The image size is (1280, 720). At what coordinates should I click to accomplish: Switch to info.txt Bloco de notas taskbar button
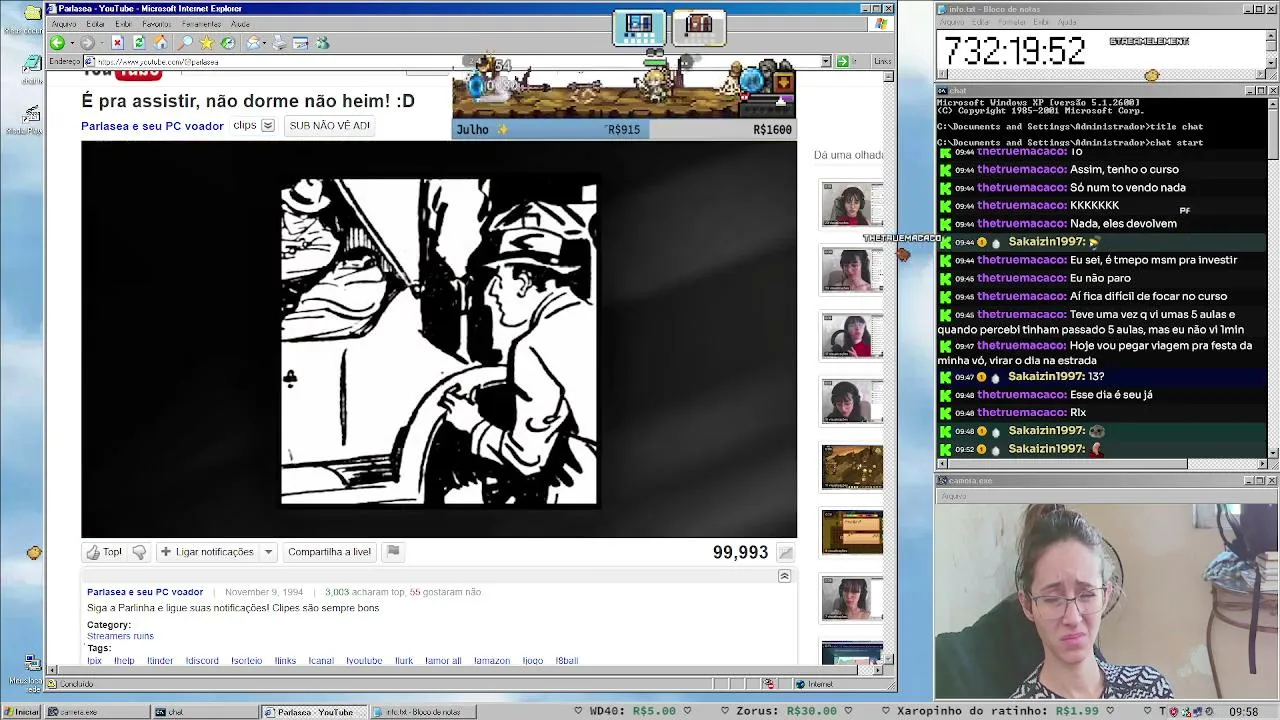tap(423, 712)
